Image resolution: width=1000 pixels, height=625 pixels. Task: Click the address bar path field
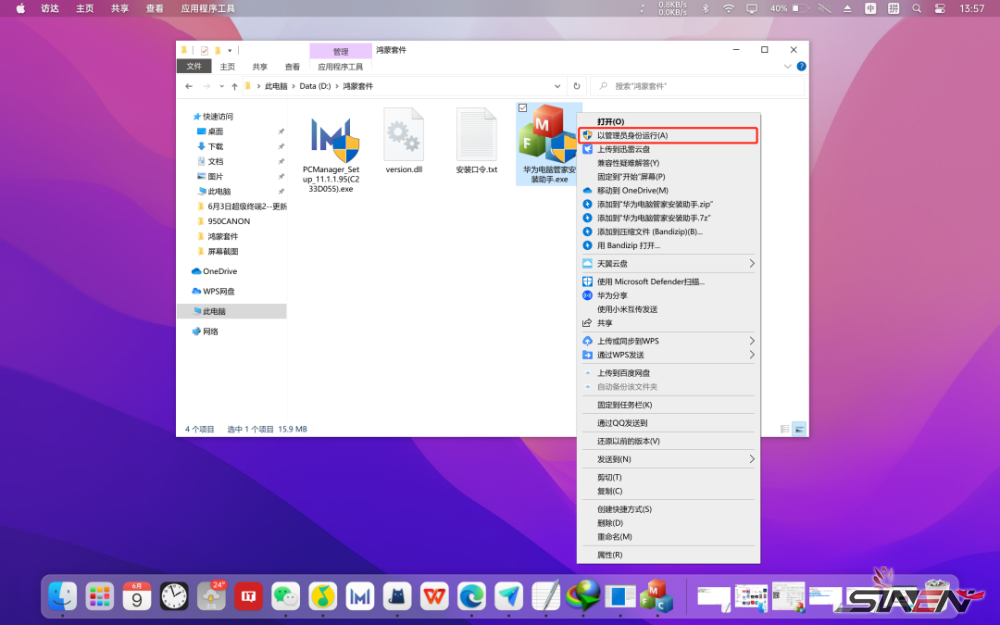403,86
